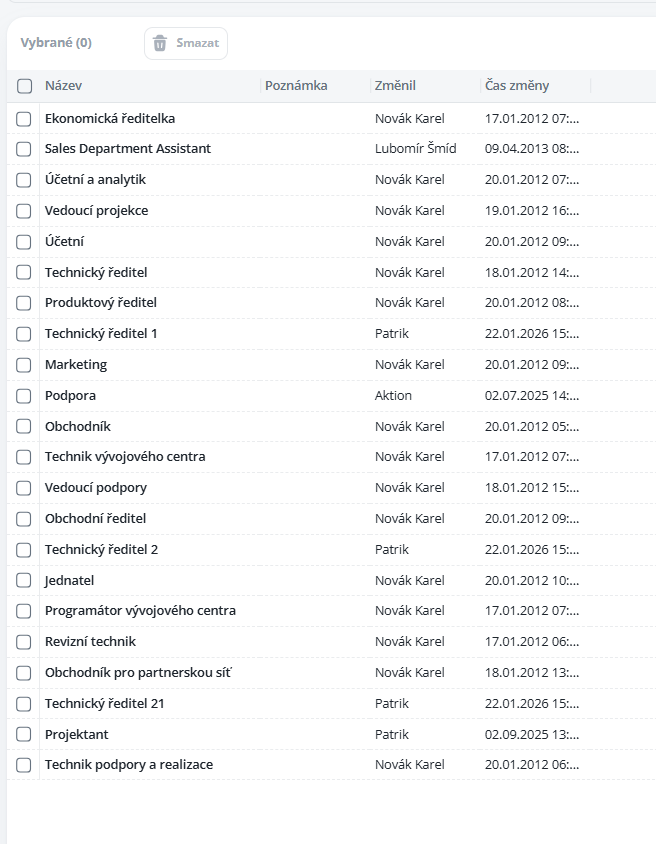Click the Revizní technik entry
This screenshot has height=844, width=656.
click(x=90, y=642)
